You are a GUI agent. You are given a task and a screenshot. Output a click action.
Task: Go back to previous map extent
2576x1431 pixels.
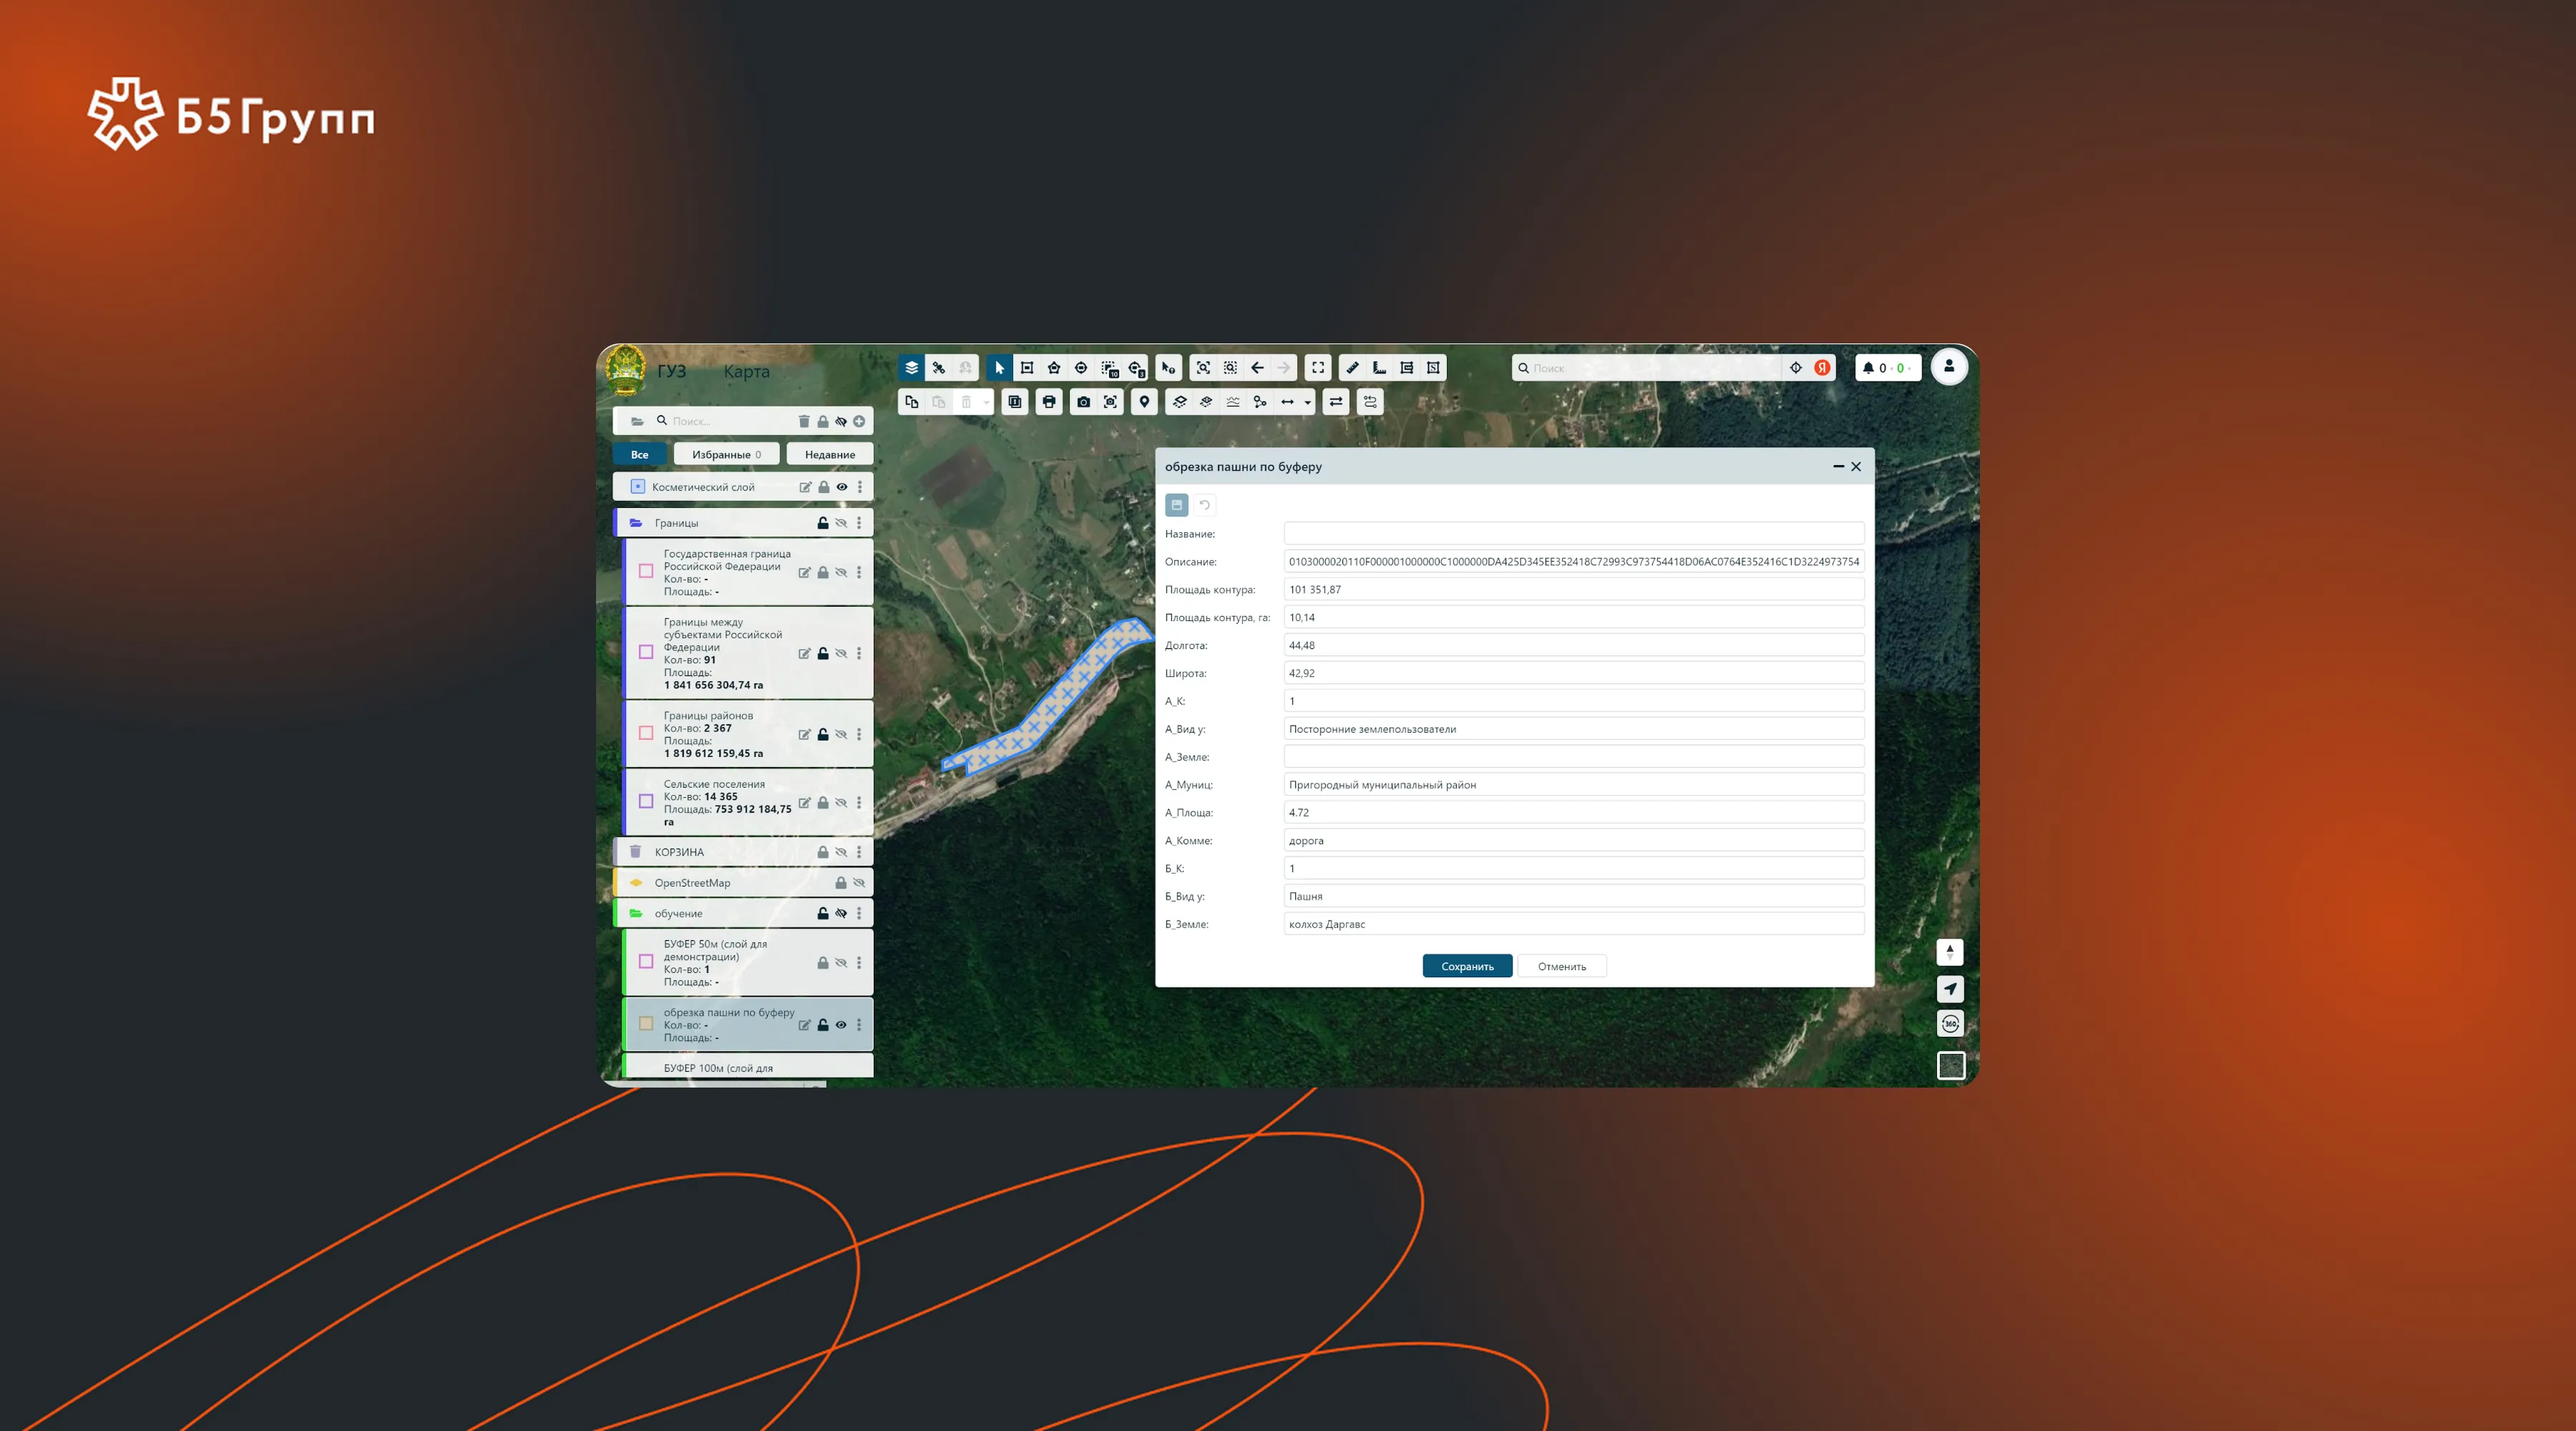pos(1258,368)
